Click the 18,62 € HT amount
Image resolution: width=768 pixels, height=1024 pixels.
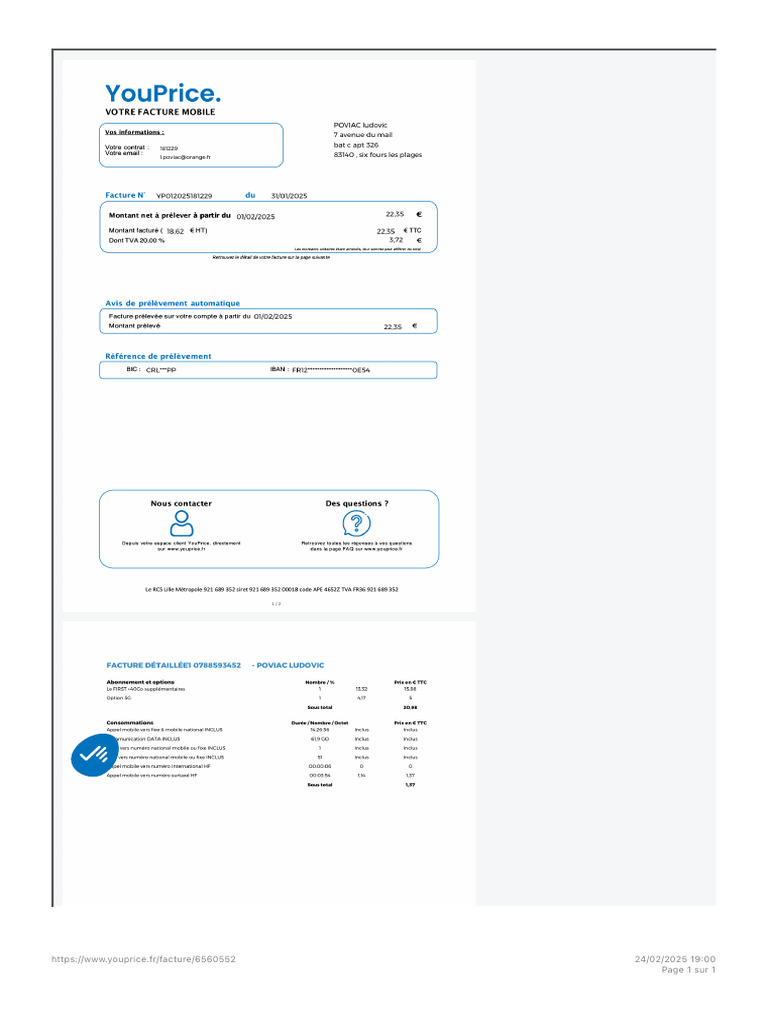(187, 231)
